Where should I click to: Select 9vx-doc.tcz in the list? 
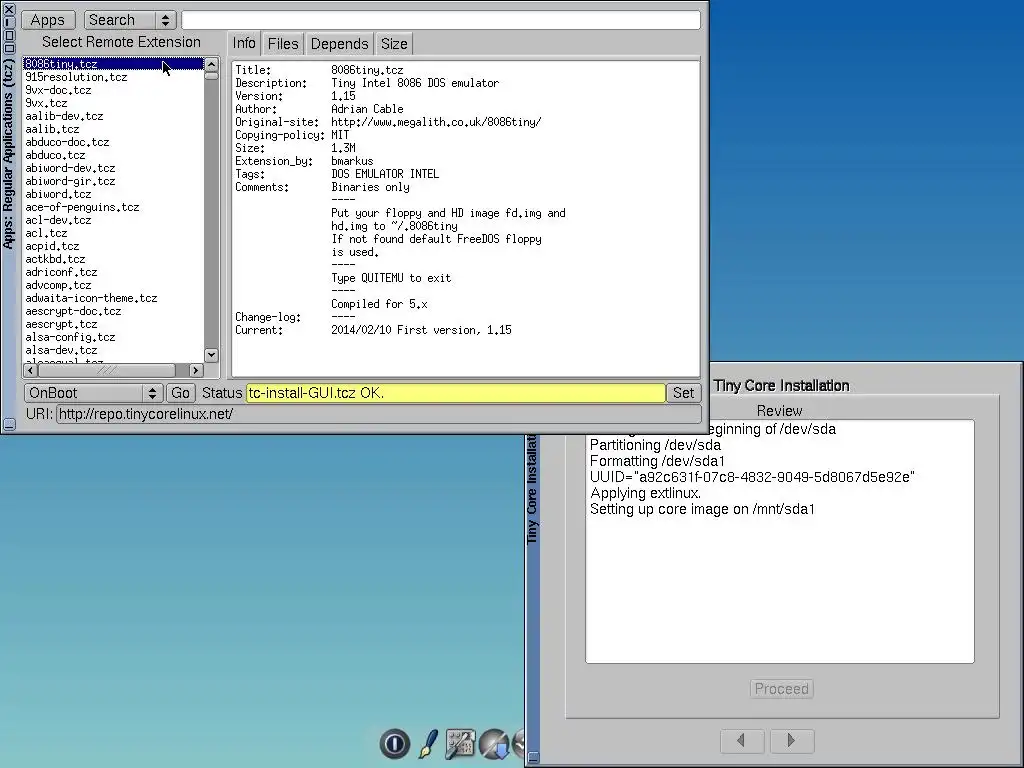(x=113, y=90)
